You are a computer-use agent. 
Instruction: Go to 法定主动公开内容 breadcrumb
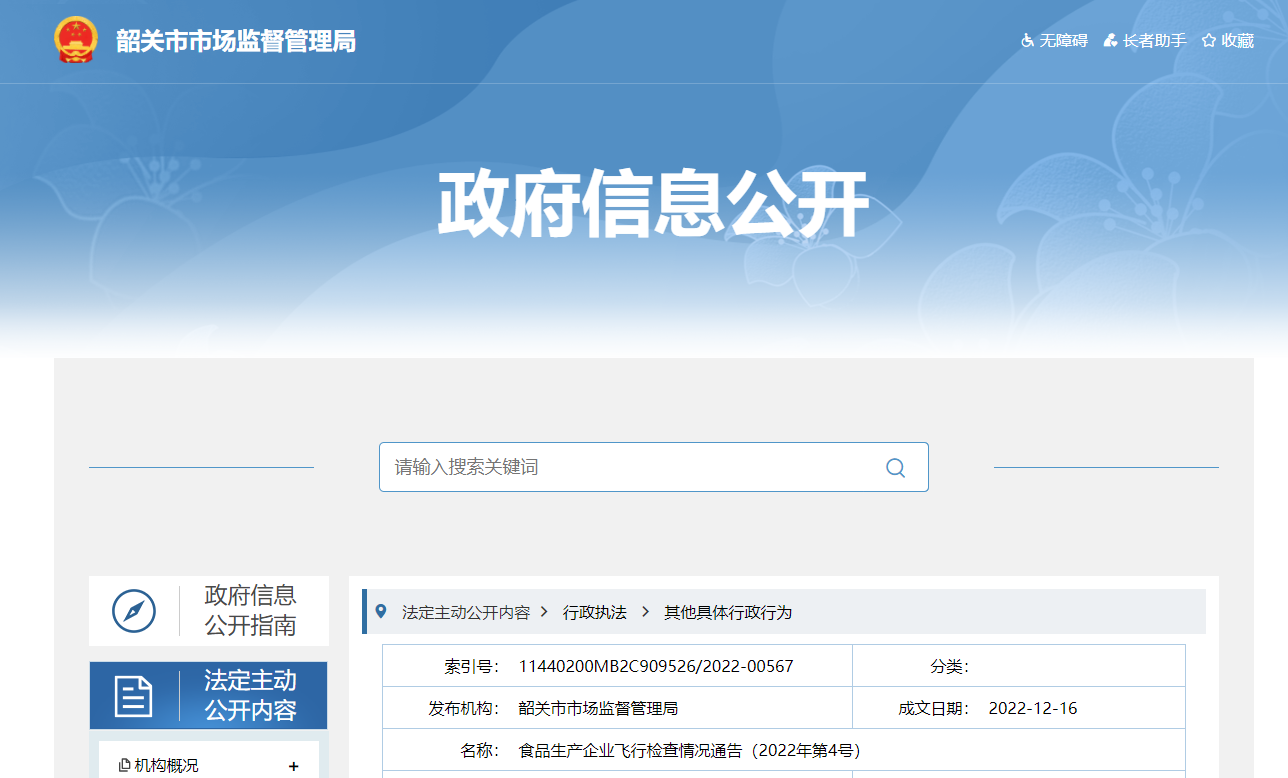pyautogui.click(x=466, y=612)
